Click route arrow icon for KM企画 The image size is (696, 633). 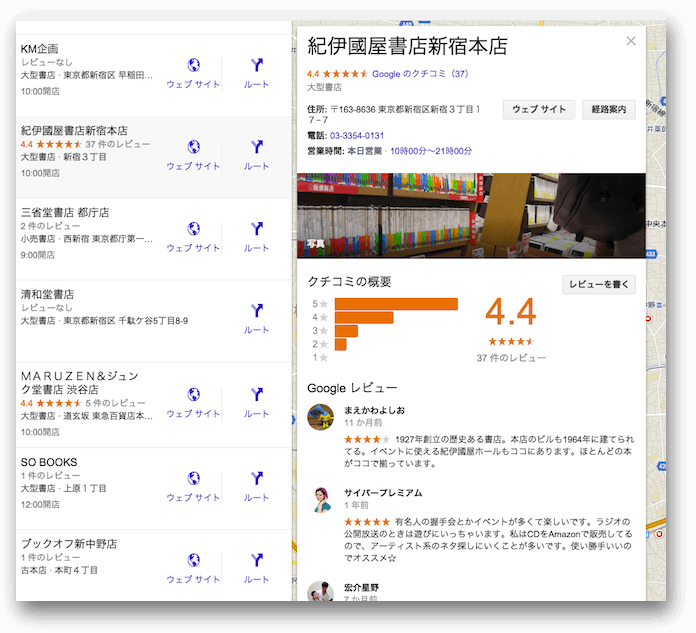point(257,65)
